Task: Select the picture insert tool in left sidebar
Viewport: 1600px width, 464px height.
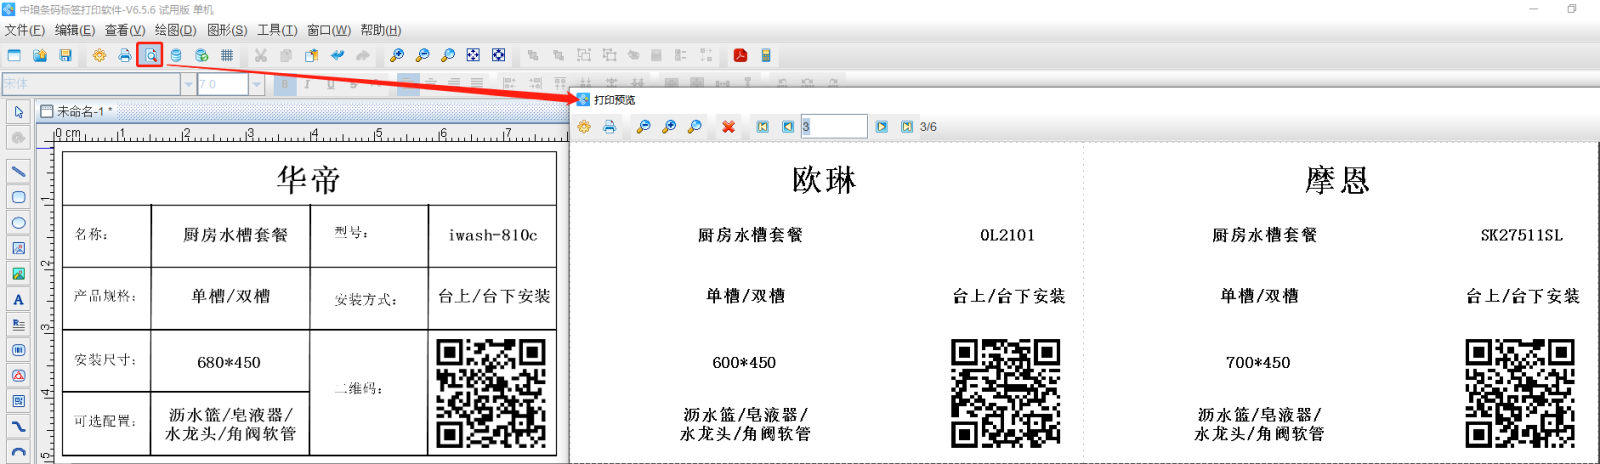Action: [x=18, y=274]
